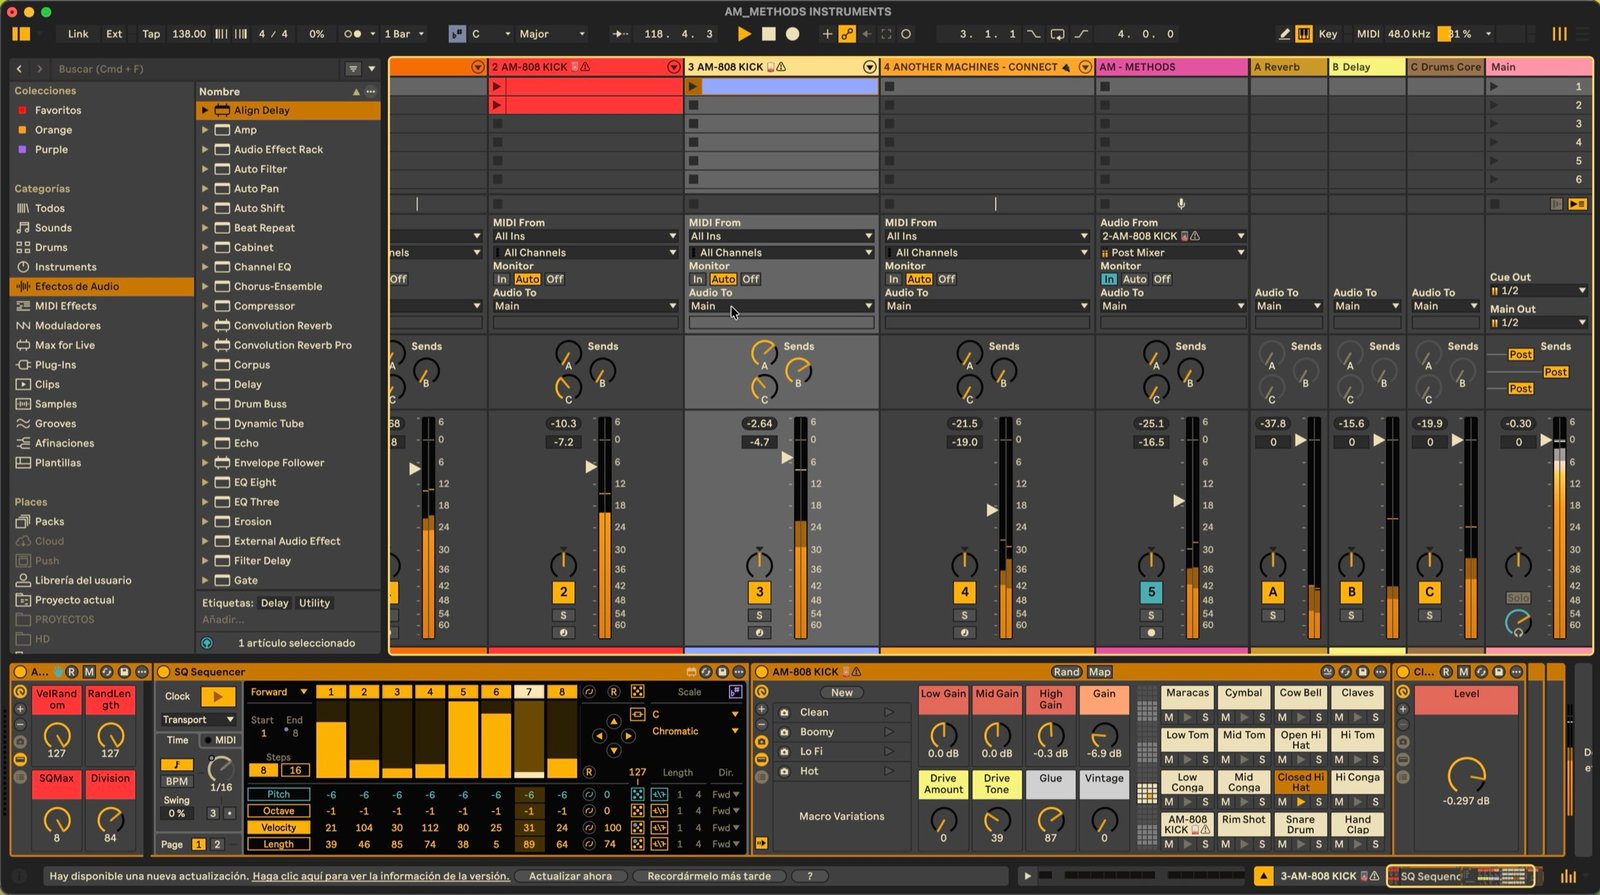
Task: Click the browser filter icon beside search
Action: (x=353, y=69)
